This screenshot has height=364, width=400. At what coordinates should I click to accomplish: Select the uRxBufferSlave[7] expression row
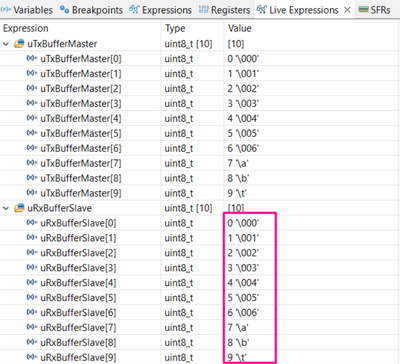point(78,328)
